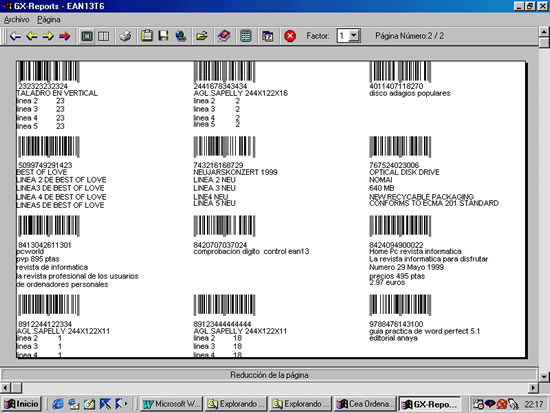Click the rightmost system tray plug icon

click(x=513, y=404)
